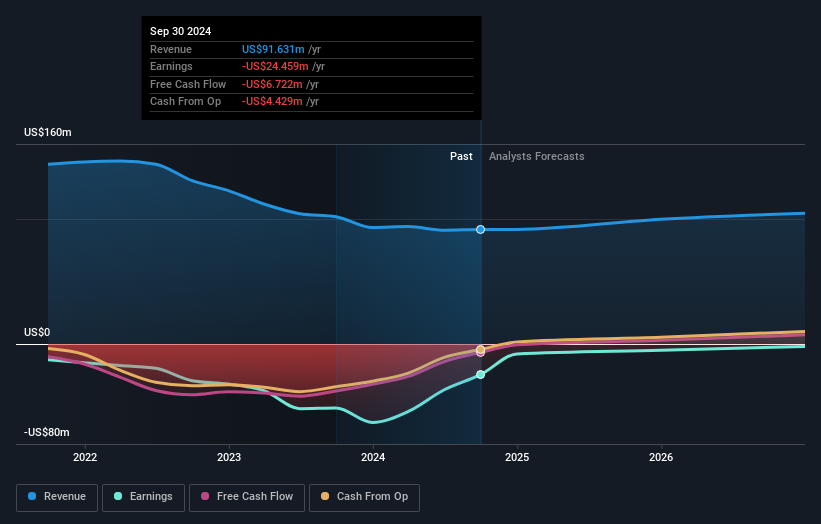Click the Sep 30 2024 tooltip date
The height and width of the screenshot is (524, 821).
pyautogui.click(x=181, y=31)
